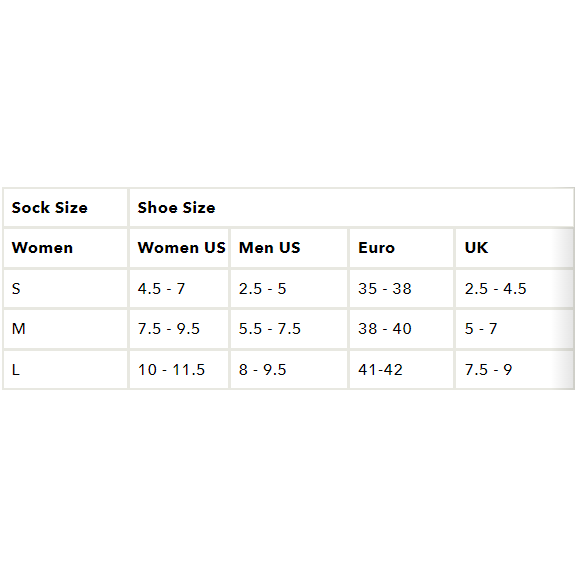Select the Women US column header

point(179,248)
